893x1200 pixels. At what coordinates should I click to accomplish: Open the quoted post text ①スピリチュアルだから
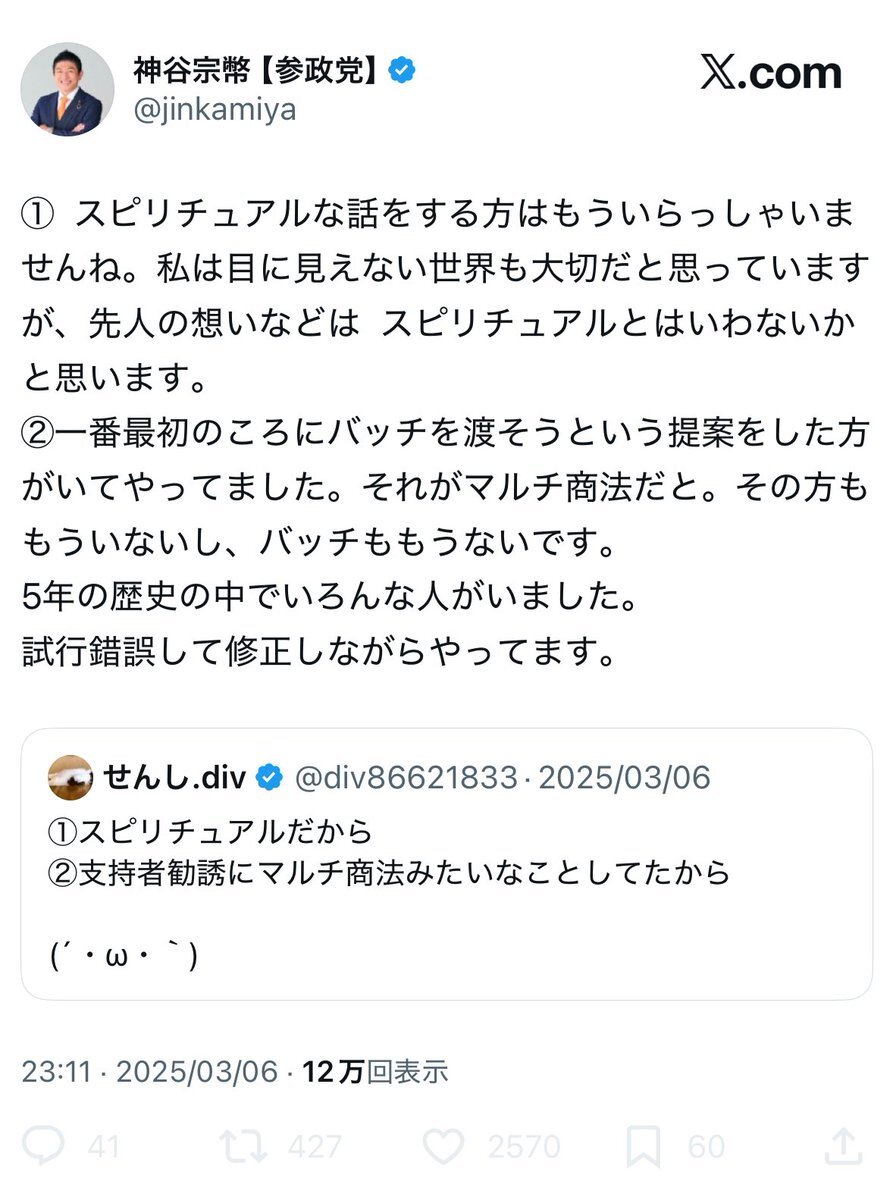pyautogui.click(x=210, y=830)
